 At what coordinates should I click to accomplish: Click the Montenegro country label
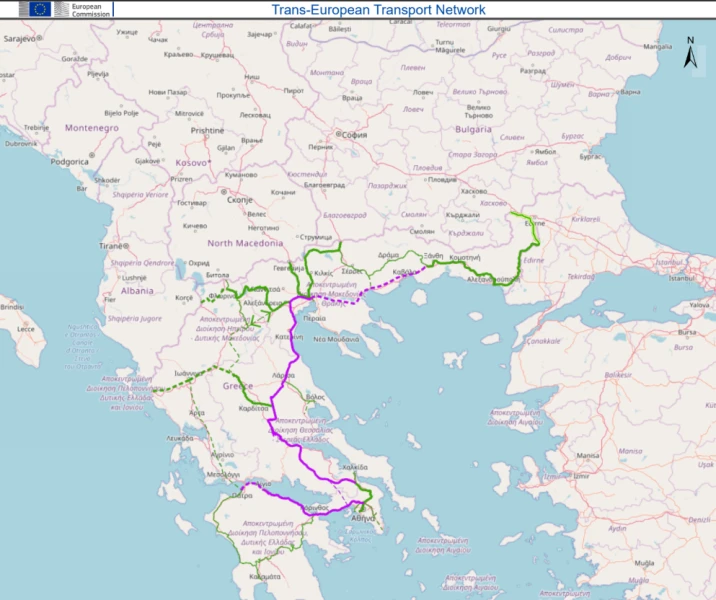92,128
